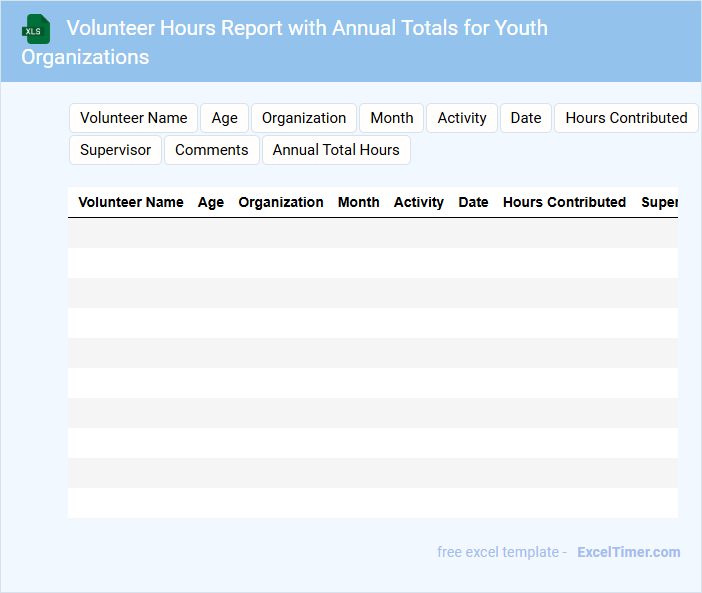
Task: Select the Volunteer Name tag button
Action: (134, 118)
